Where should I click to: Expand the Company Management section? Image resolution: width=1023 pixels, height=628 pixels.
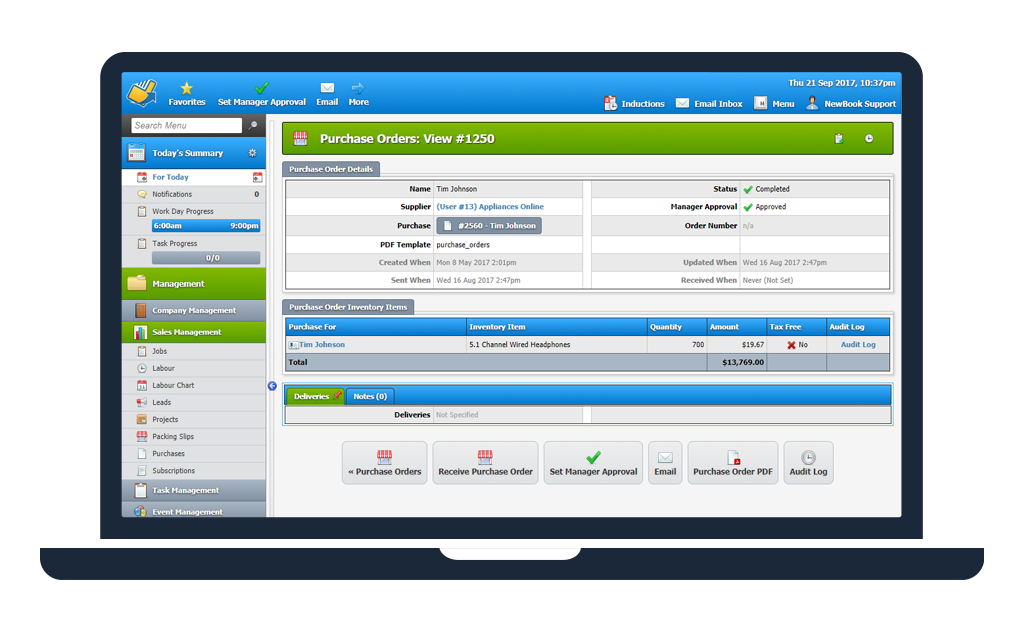pos(193,308)
